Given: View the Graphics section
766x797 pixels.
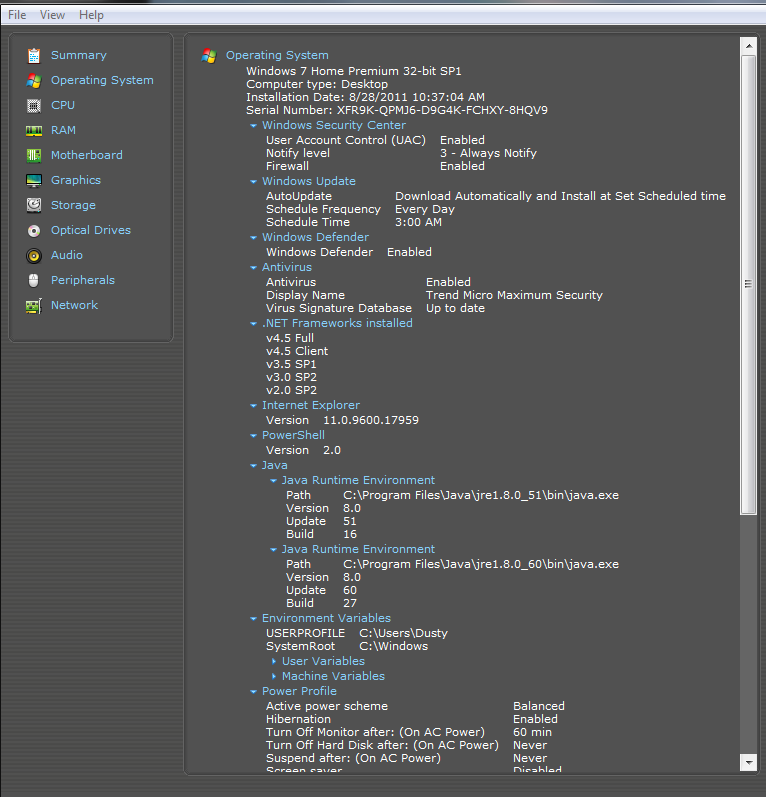Looking at the screenshot, I should coord(76,180).
